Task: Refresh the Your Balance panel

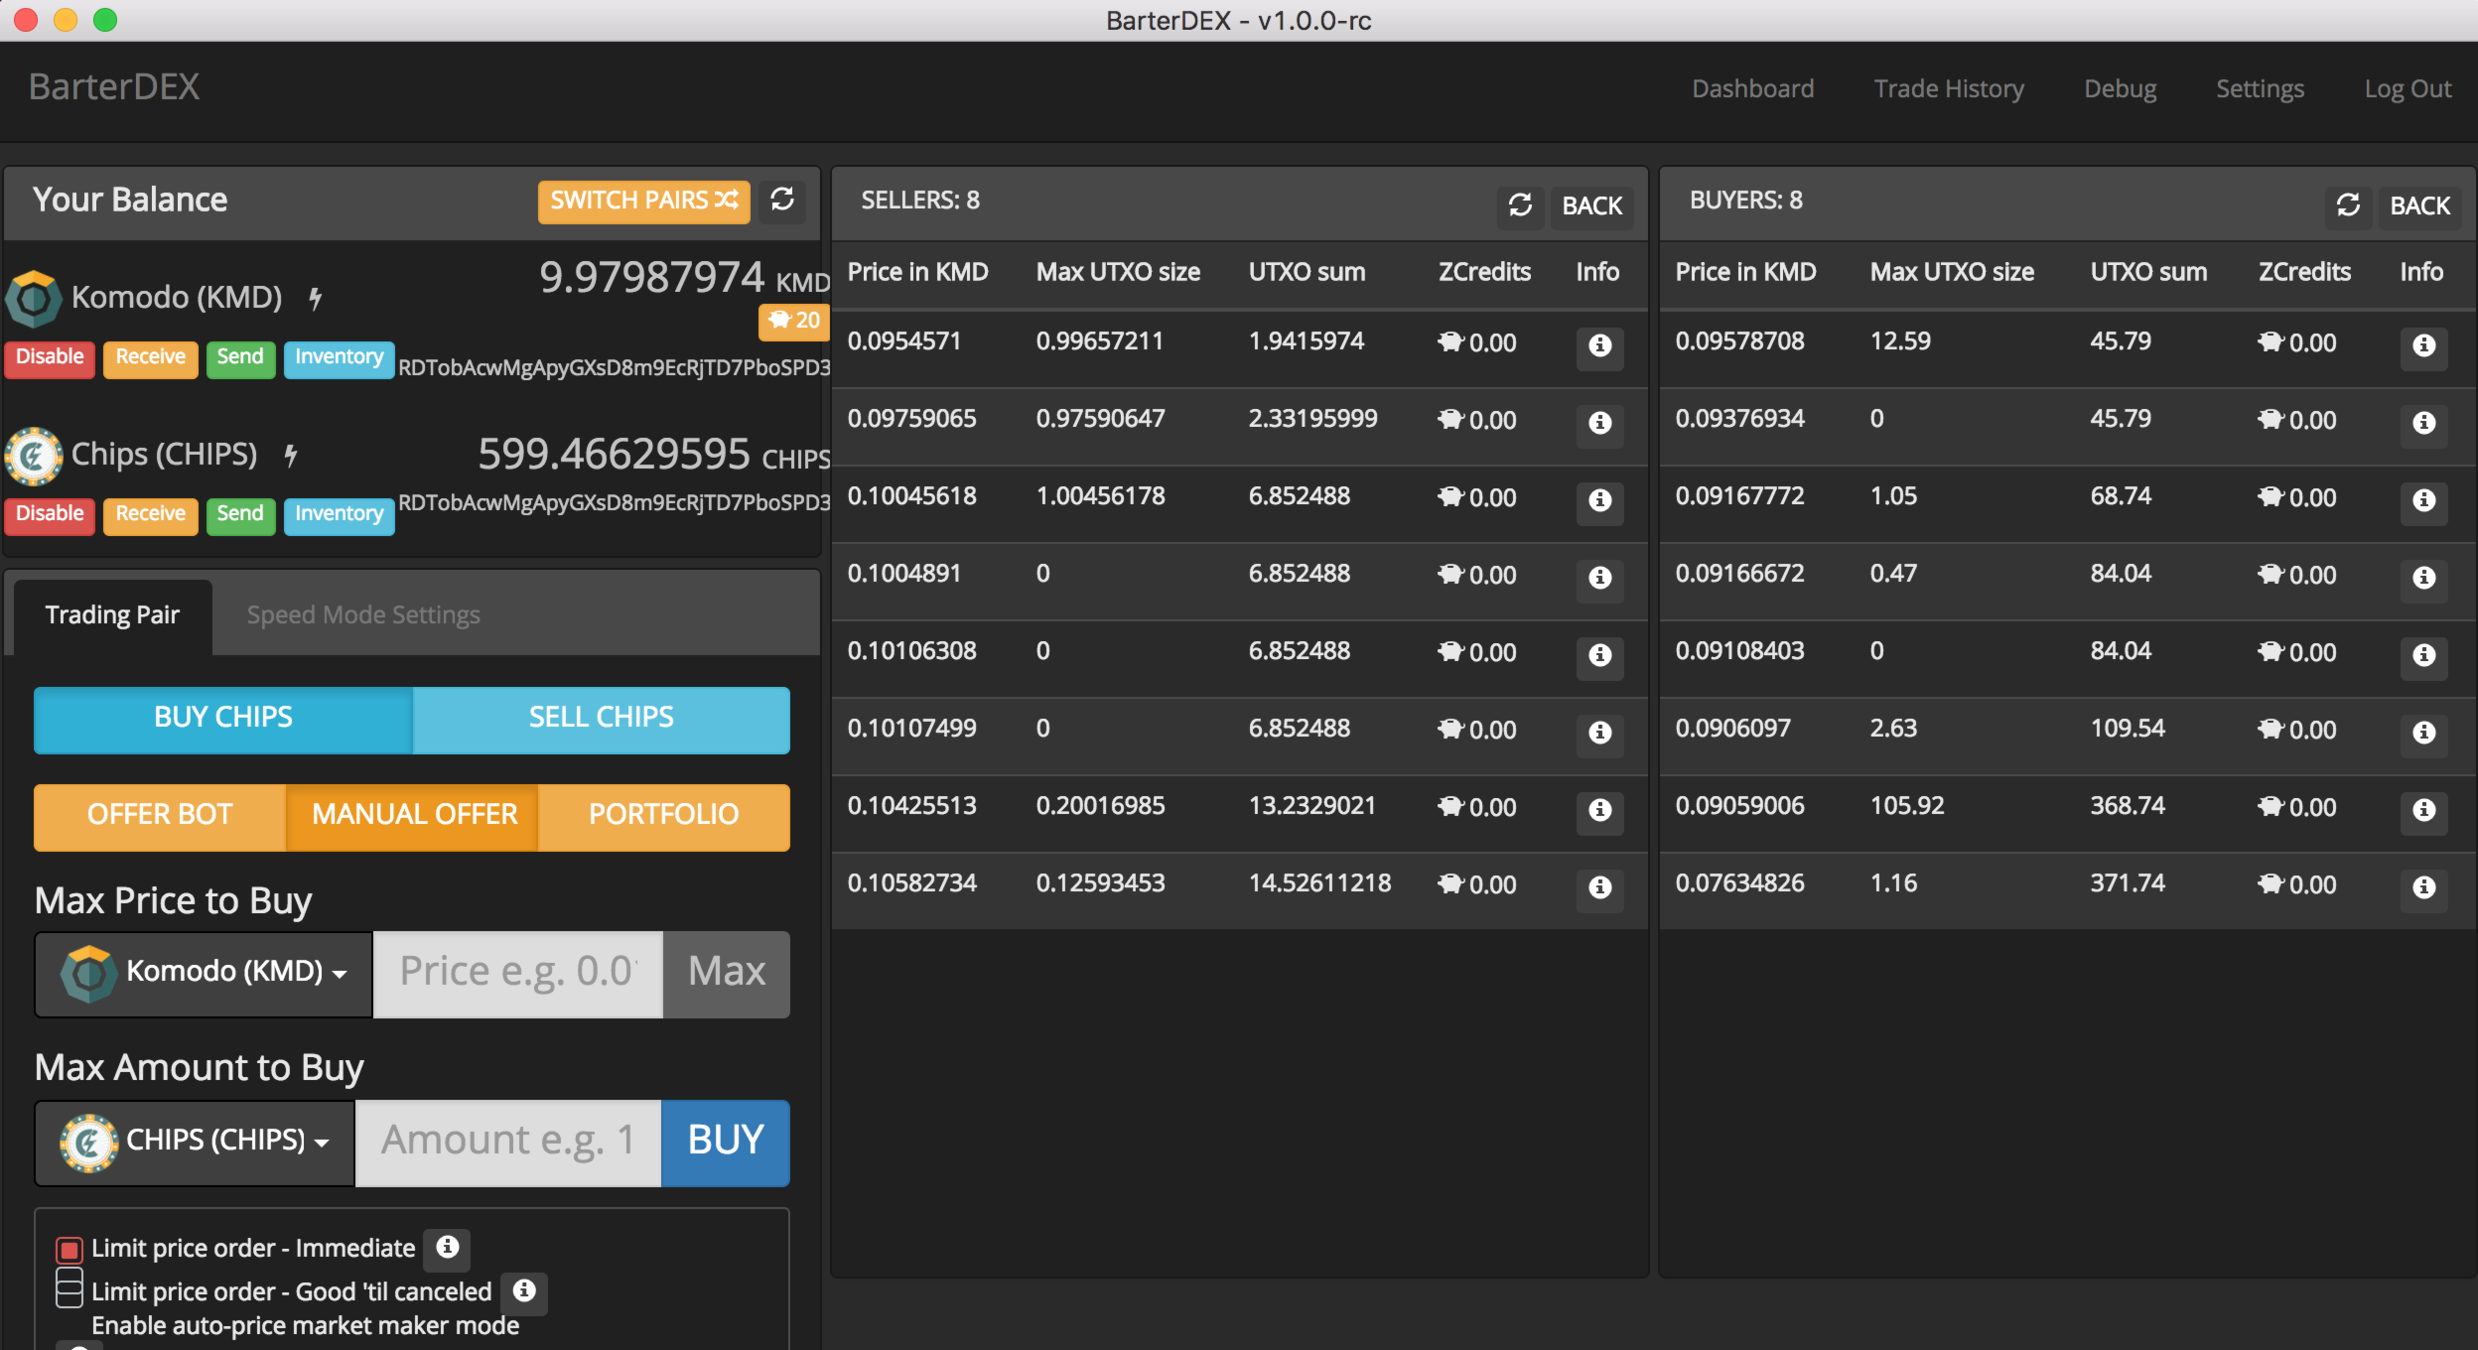Action: (782, 200)
